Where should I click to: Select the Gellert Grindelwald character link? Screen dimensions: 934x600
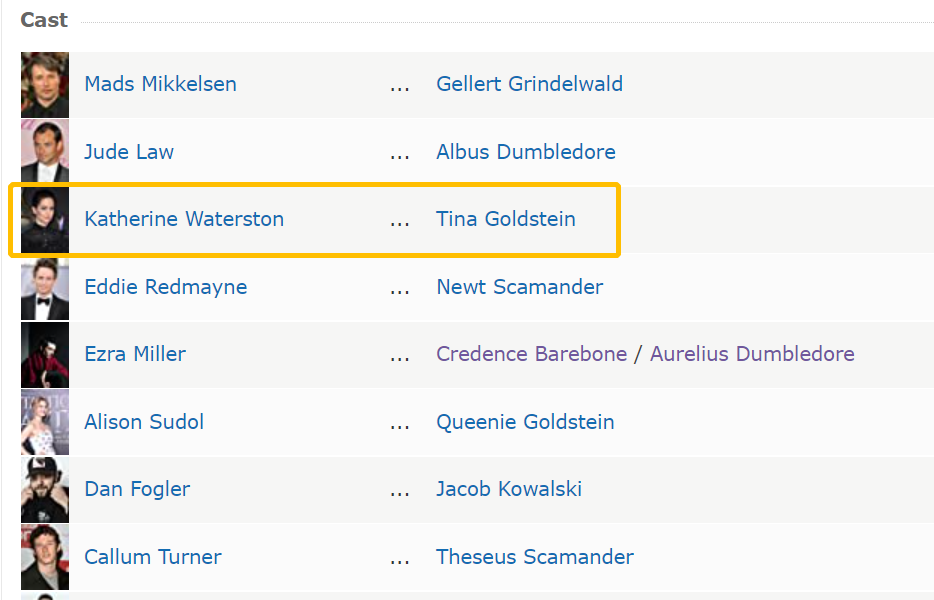[530, 84]
